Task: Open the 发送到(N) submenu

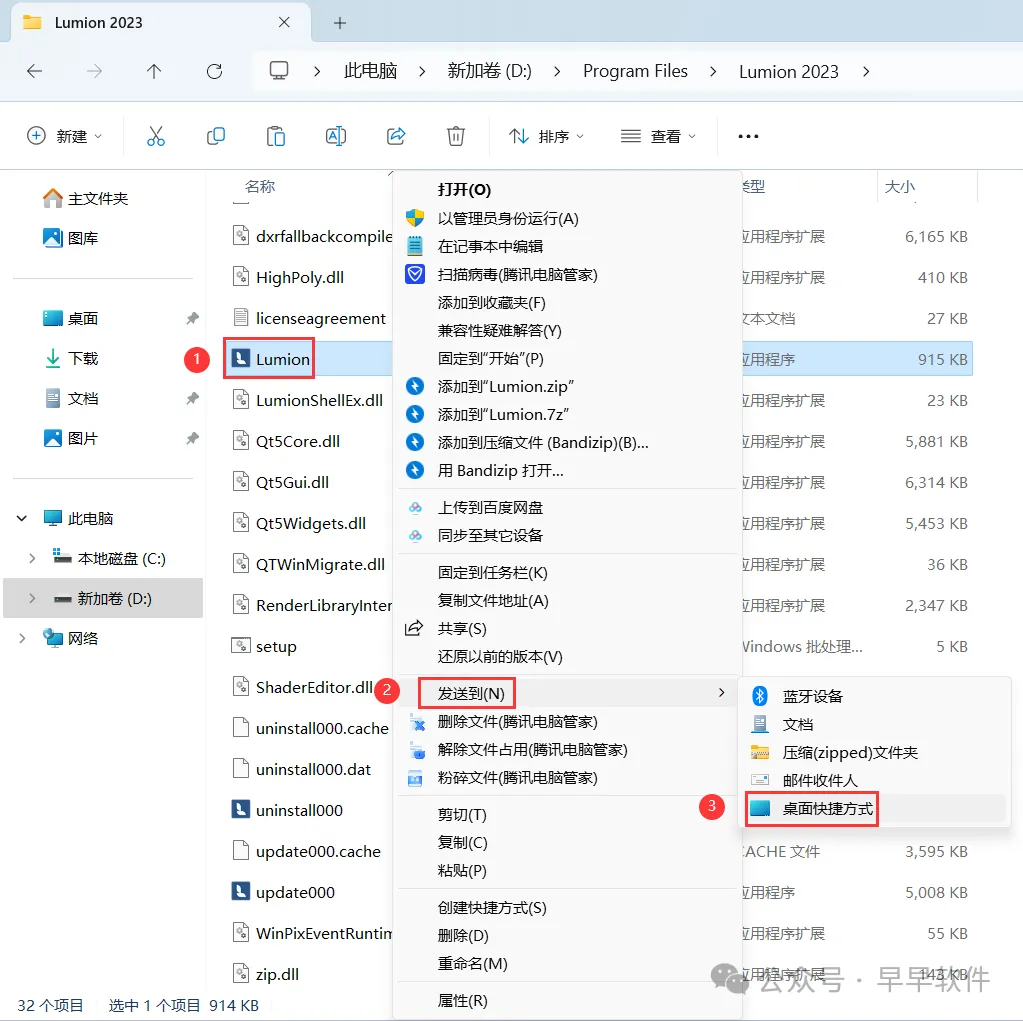Action: (x=567, y=693)
